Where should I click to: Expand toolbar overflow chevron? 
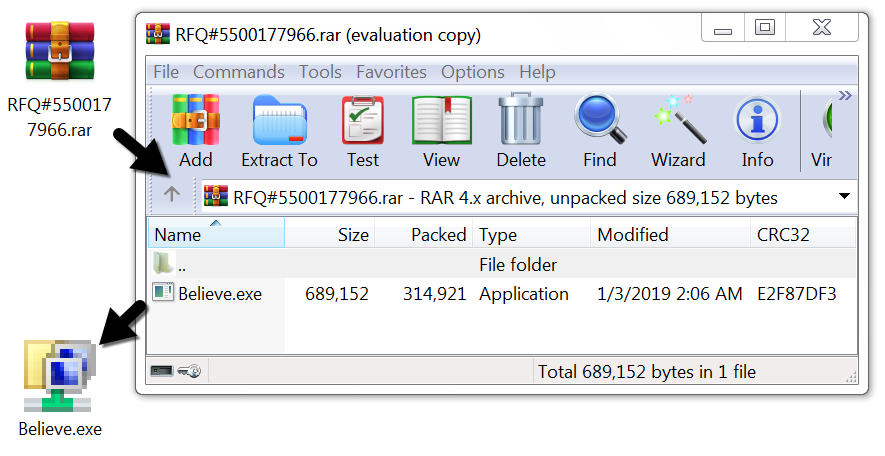[845, 95]
